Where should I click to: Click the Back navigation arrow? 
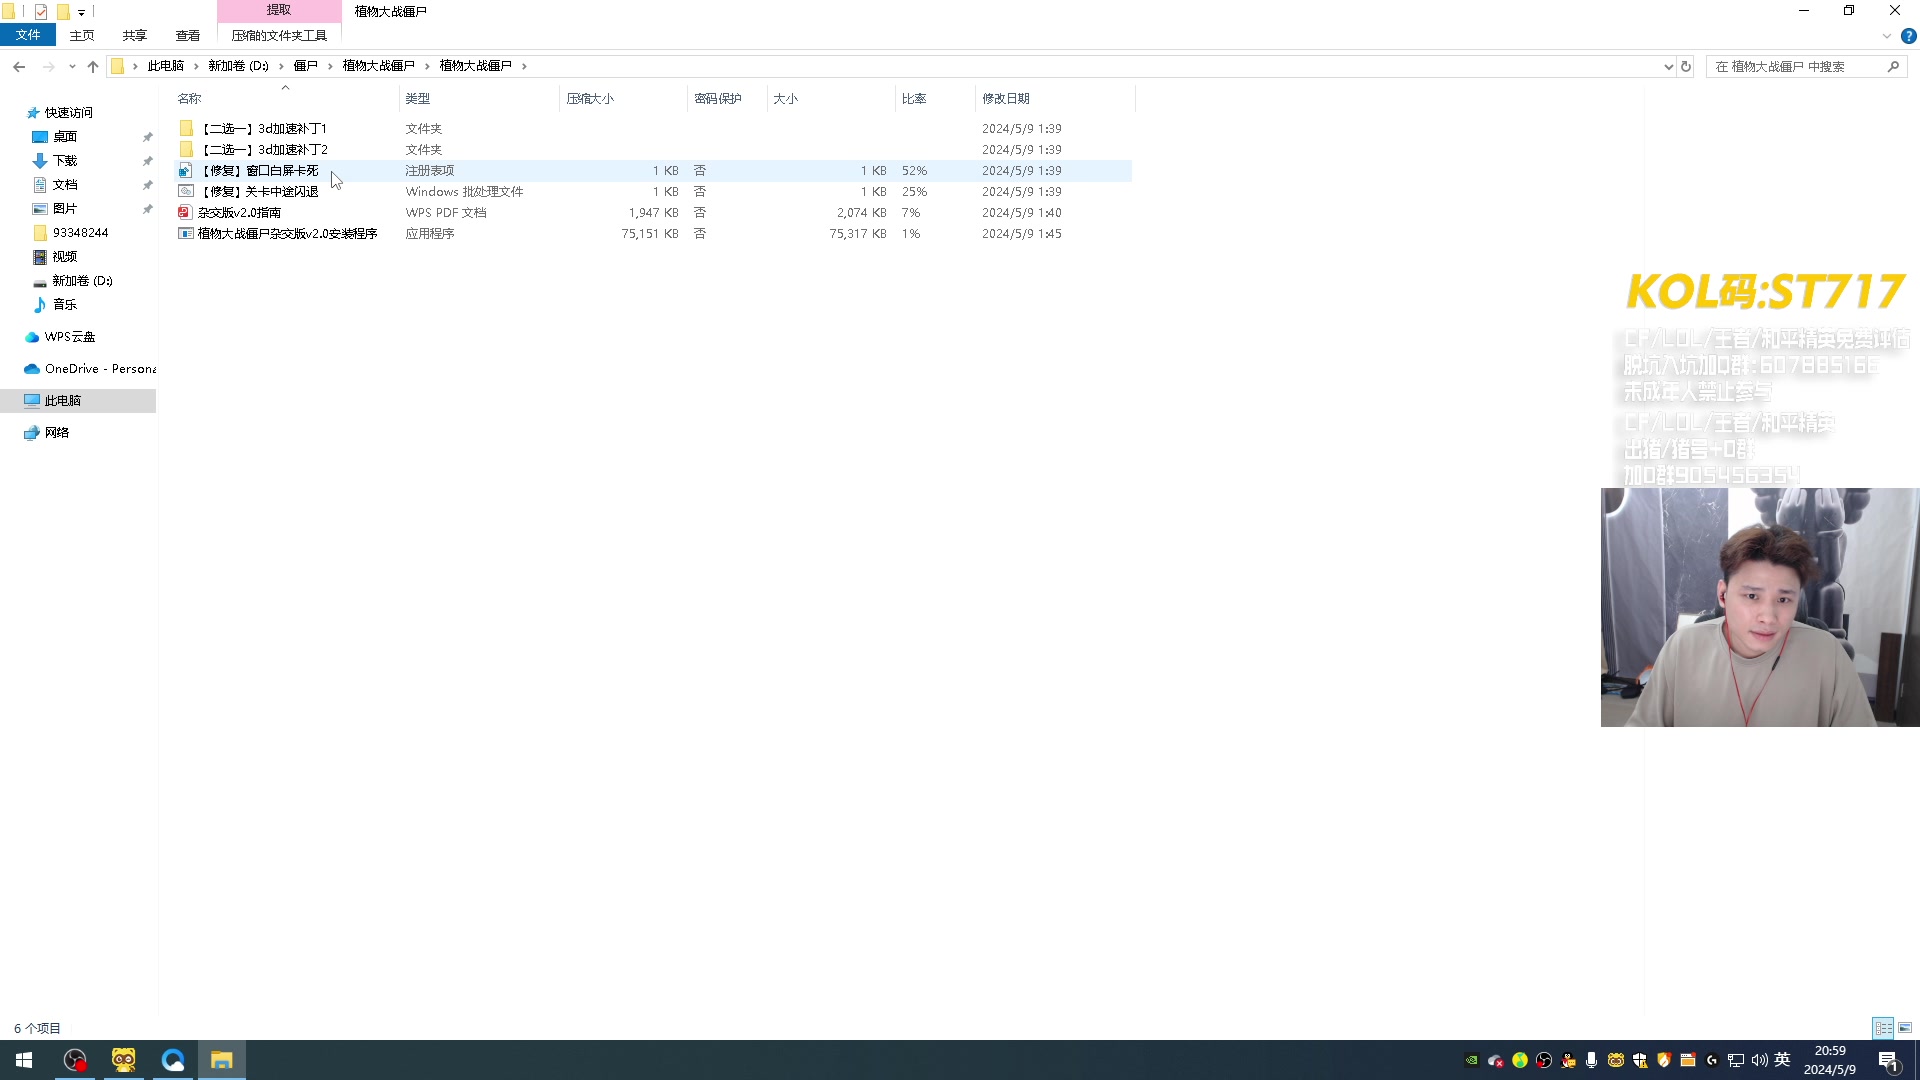point(19,67)
